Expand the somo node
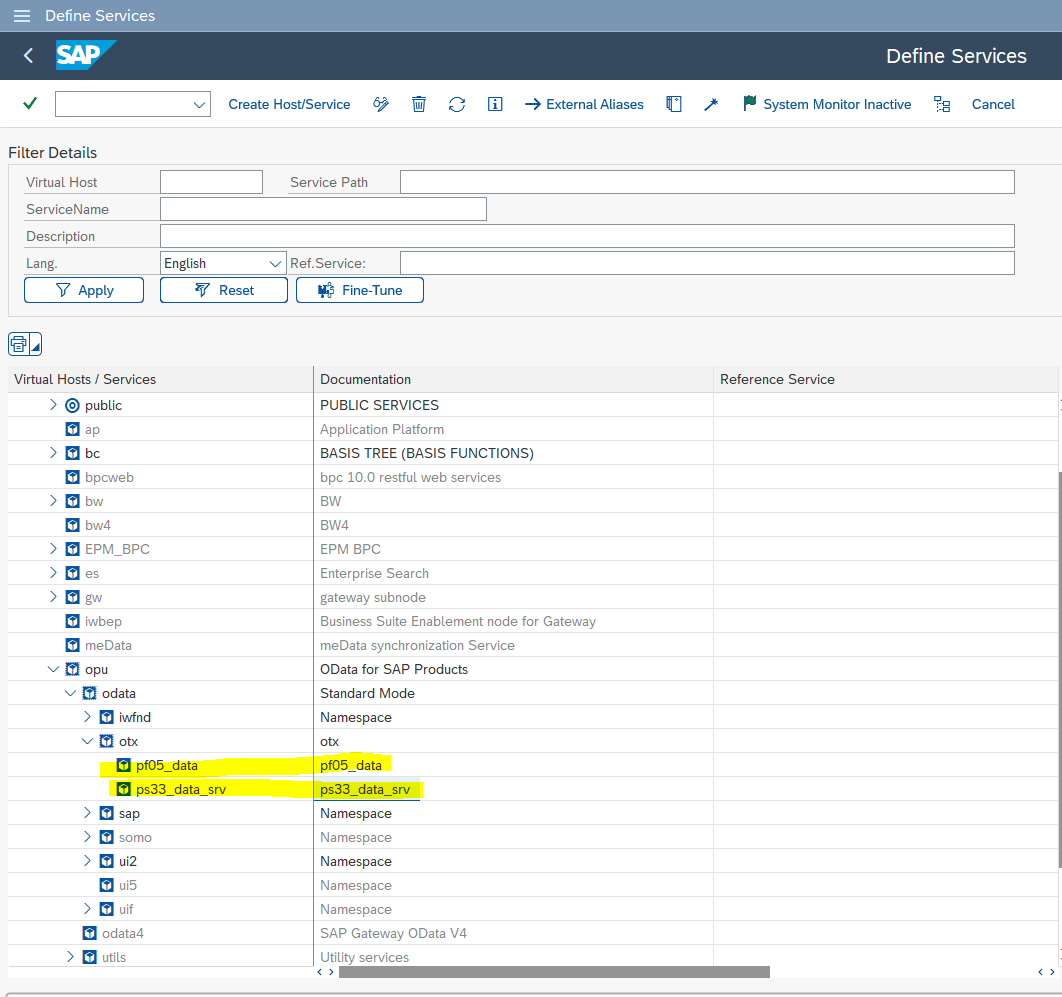This screenshot has height=997, width=1062. (87, 837)
